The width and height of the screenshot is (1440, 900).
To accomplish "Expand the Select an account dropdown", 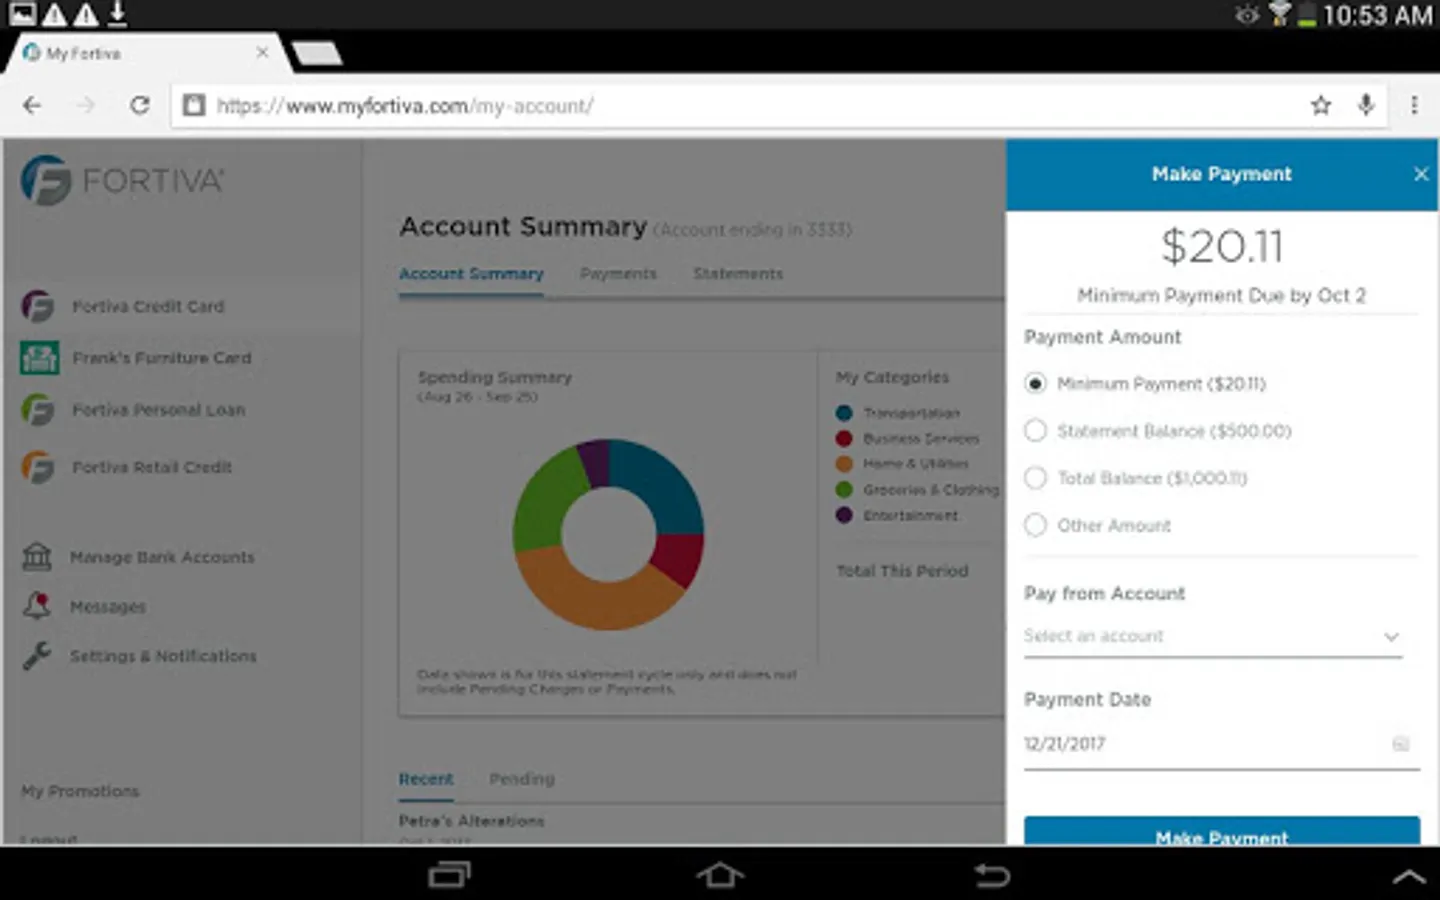I will [1212, 637].
